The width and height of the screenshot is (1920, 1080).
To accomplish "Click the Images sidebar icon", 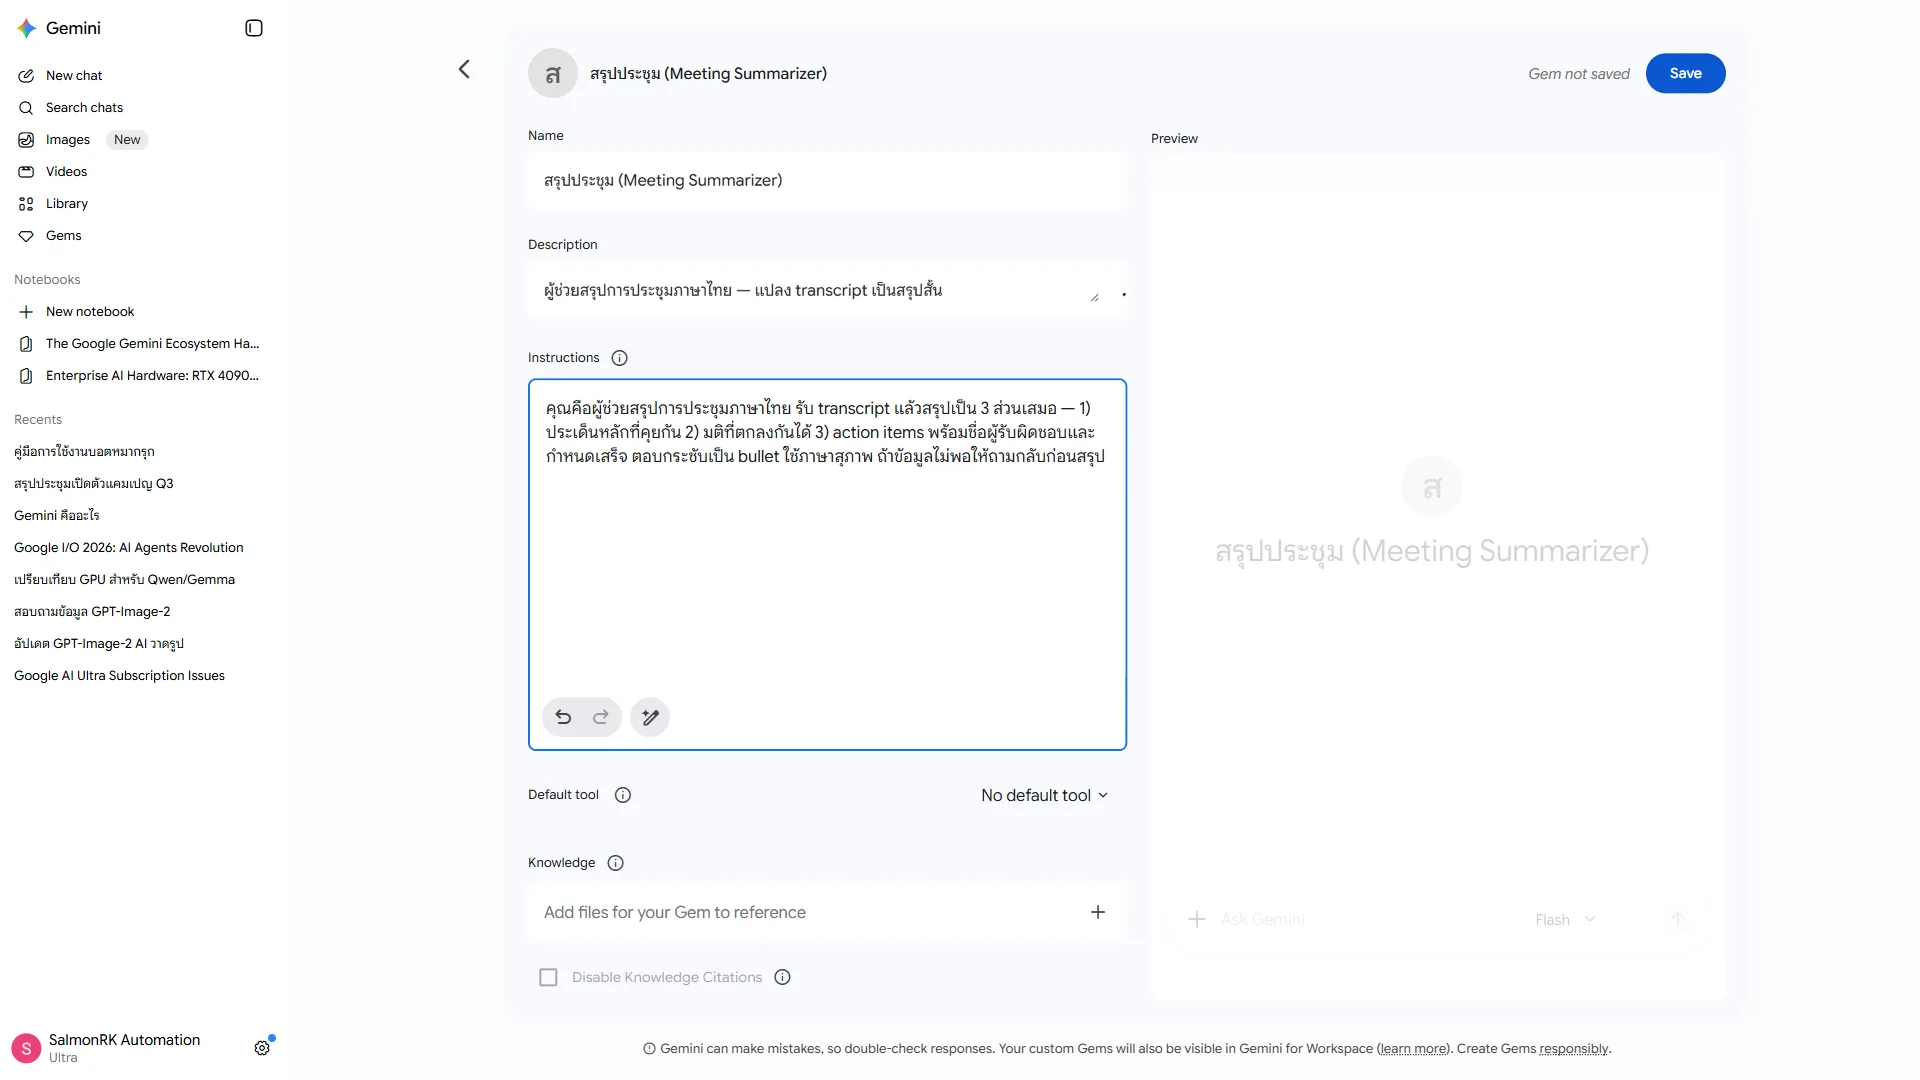I will (26, 140).
